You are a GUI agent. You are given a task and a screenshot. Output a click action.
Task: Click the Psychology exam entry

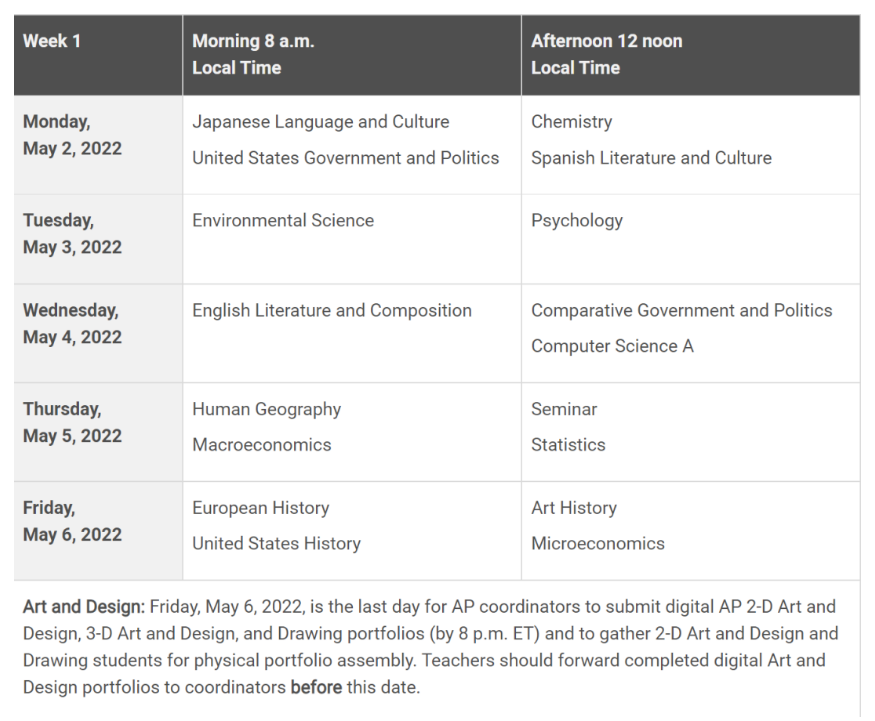(x=576, y=221)
